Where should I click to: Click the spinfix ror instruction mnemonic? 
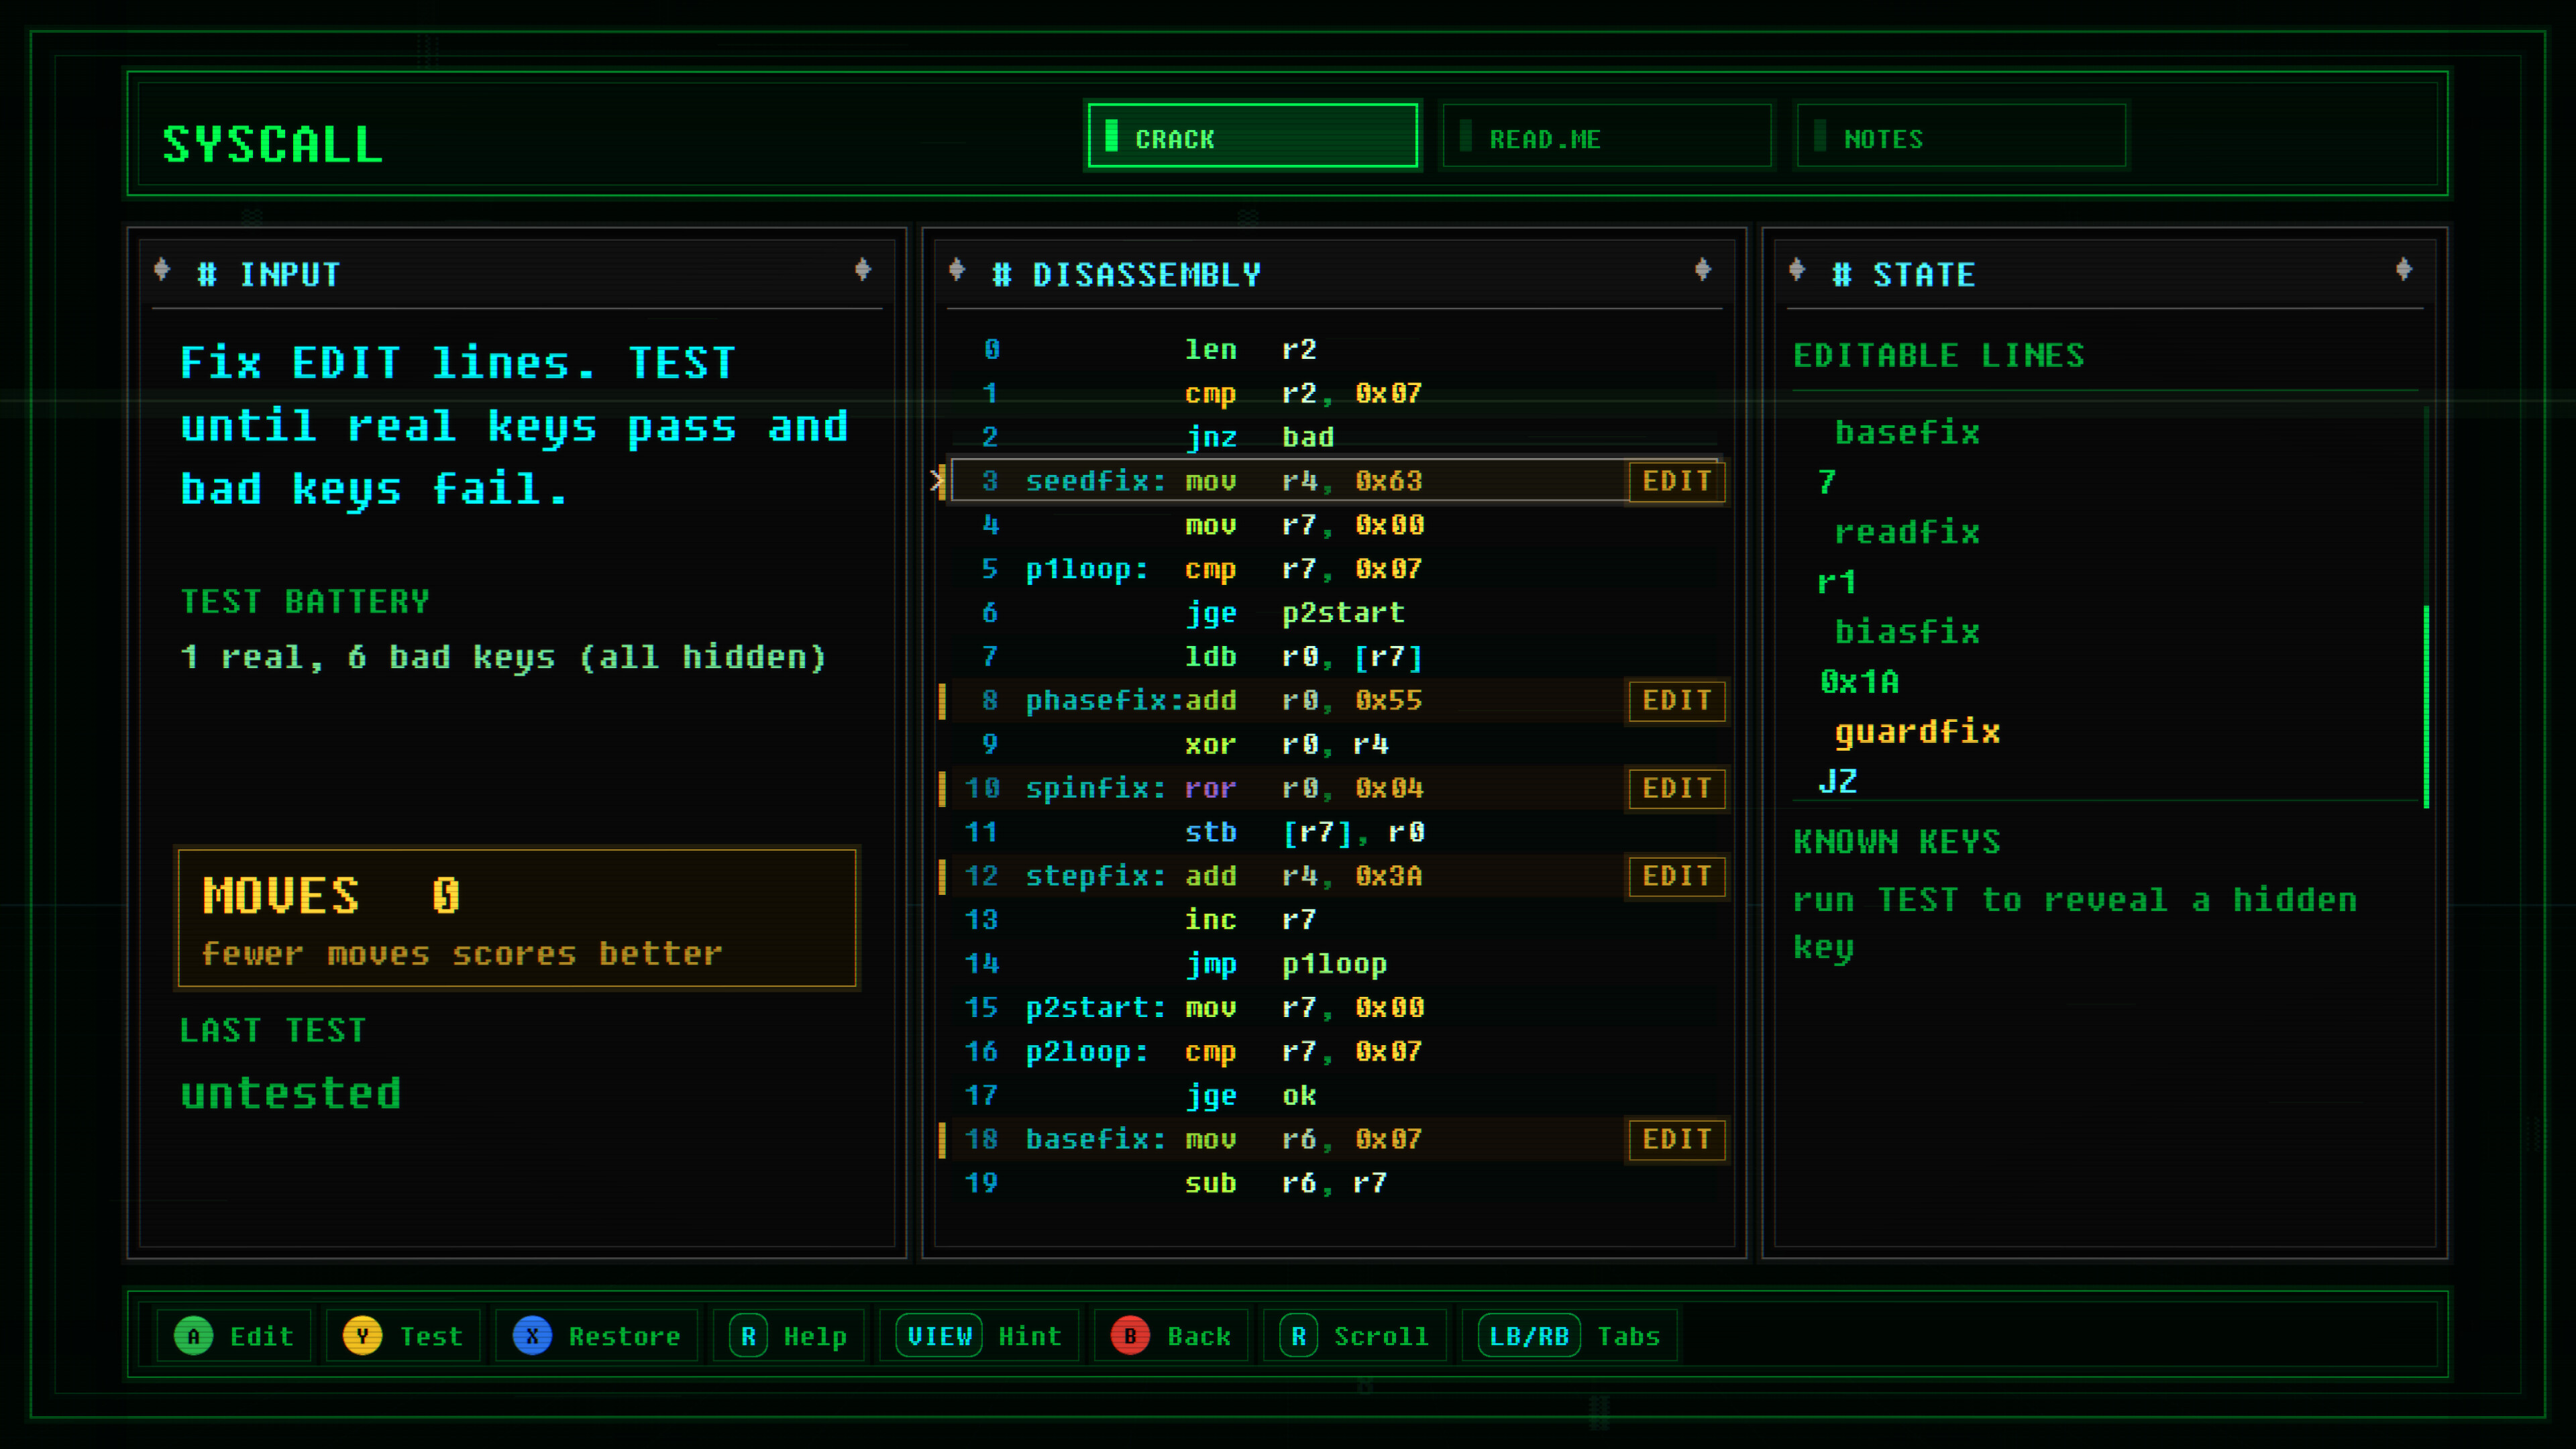(1211, 788)
